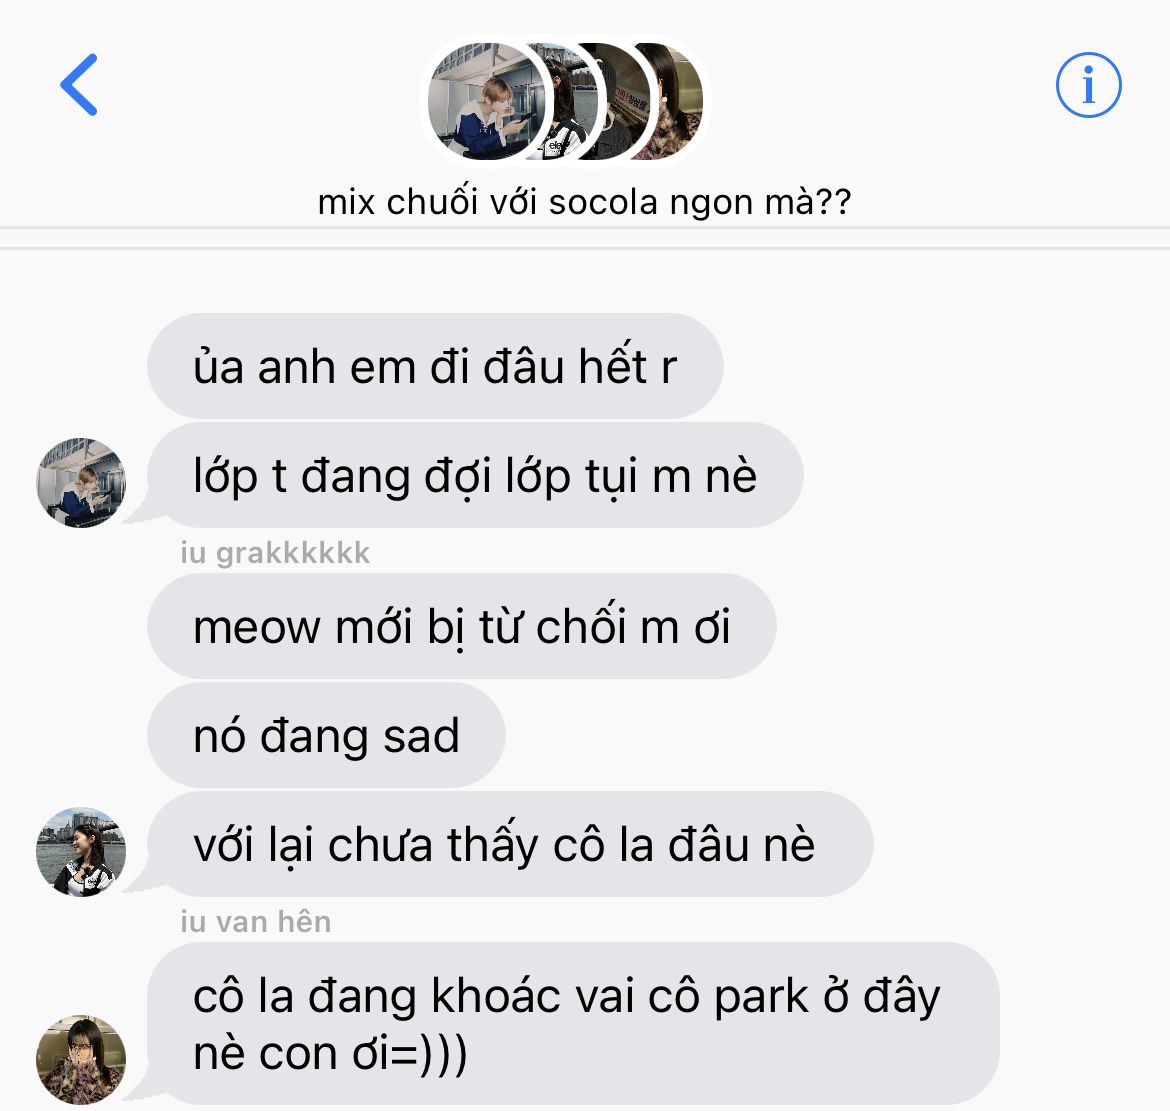Select message 'cô la đang khoác vai cô park'
The image size is (1170, 1111).
point(573,1023)
